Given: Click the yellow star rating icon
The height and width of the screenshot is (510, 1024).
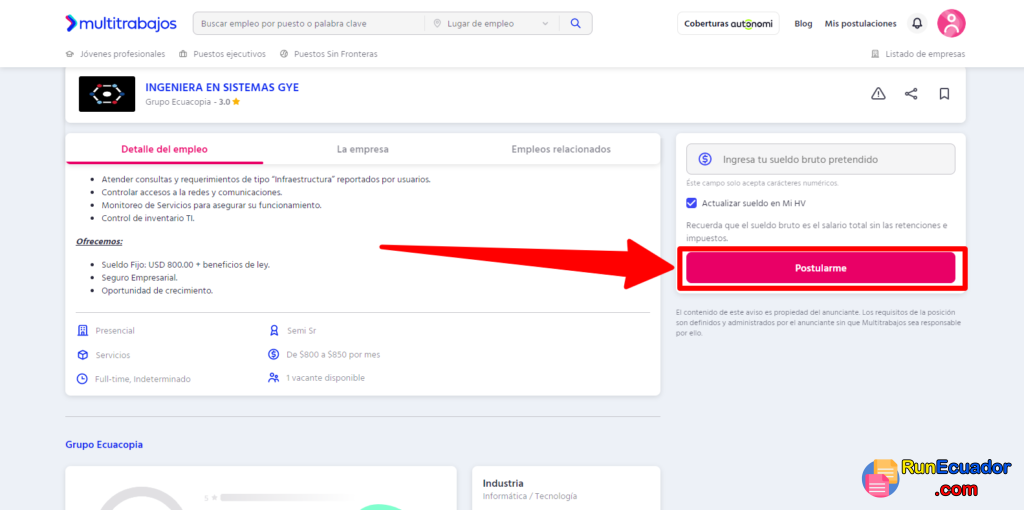Looking at the screenshot, I should click(x=236, y=102).
